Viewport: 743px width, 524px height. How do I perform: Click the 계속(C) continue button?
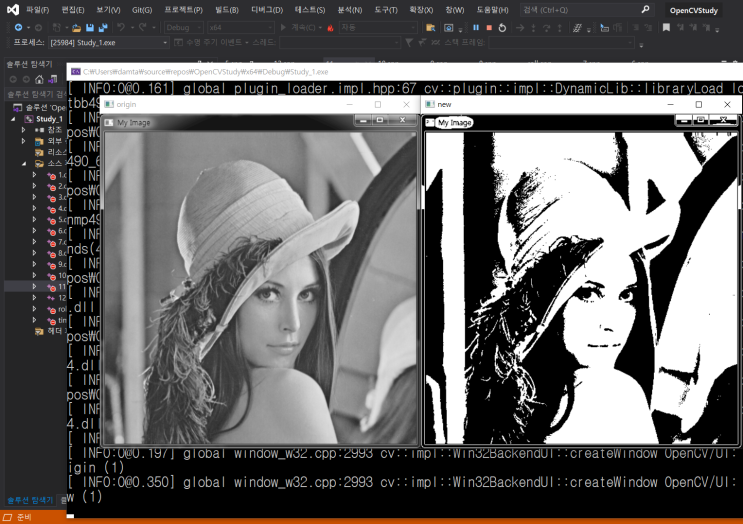(300, 27)
